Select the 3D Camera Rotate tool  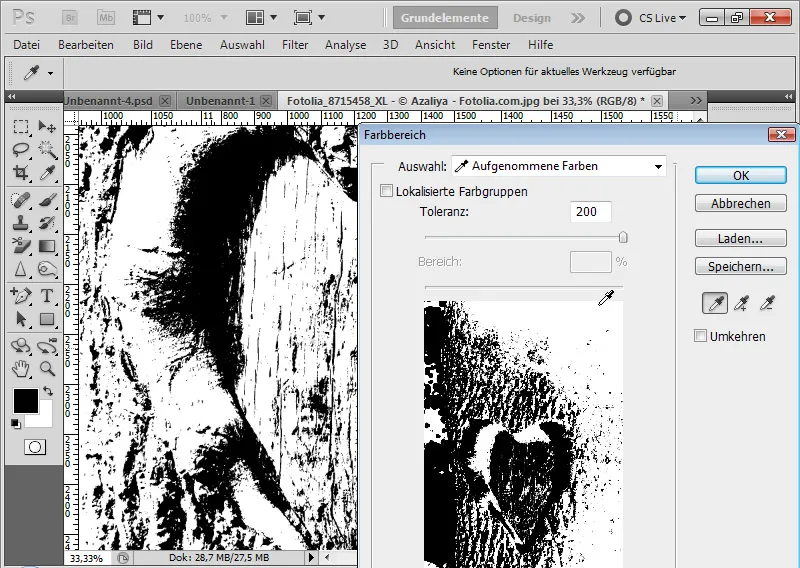[x=47, y=345]
